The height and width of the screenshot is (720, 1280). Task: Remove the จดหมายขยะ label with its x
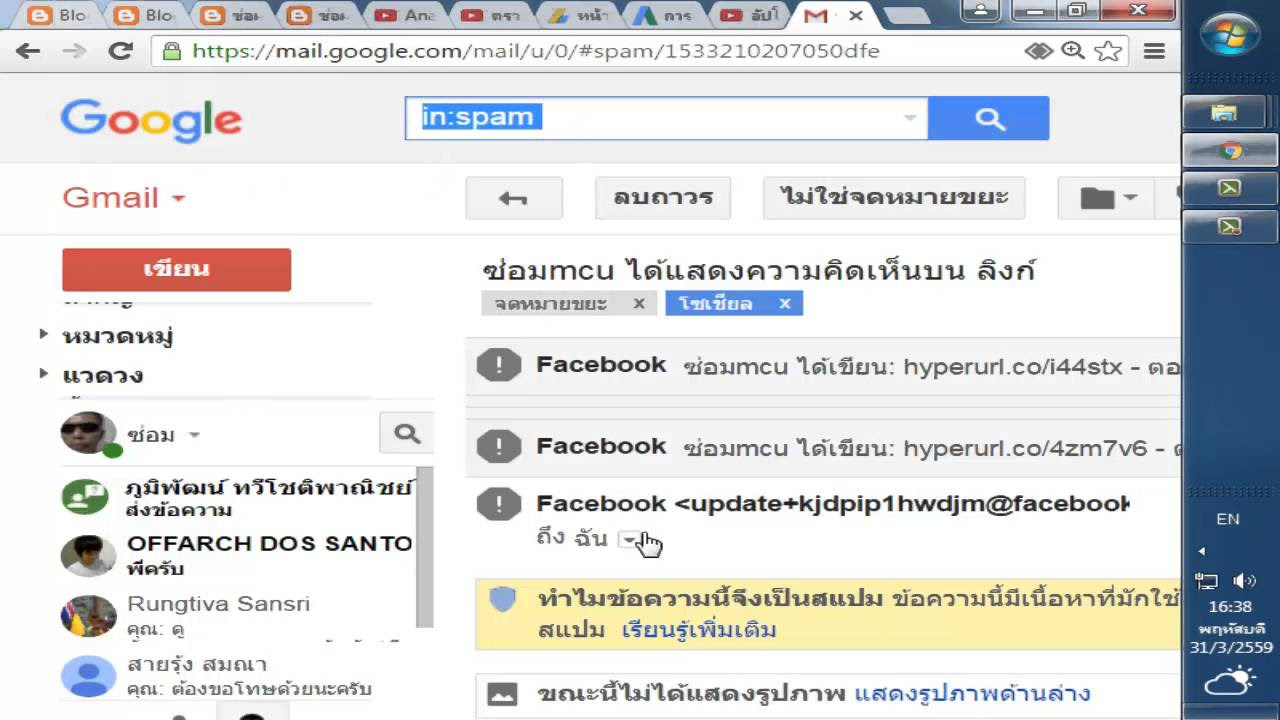pyautogui.click(x=639, y=304)
